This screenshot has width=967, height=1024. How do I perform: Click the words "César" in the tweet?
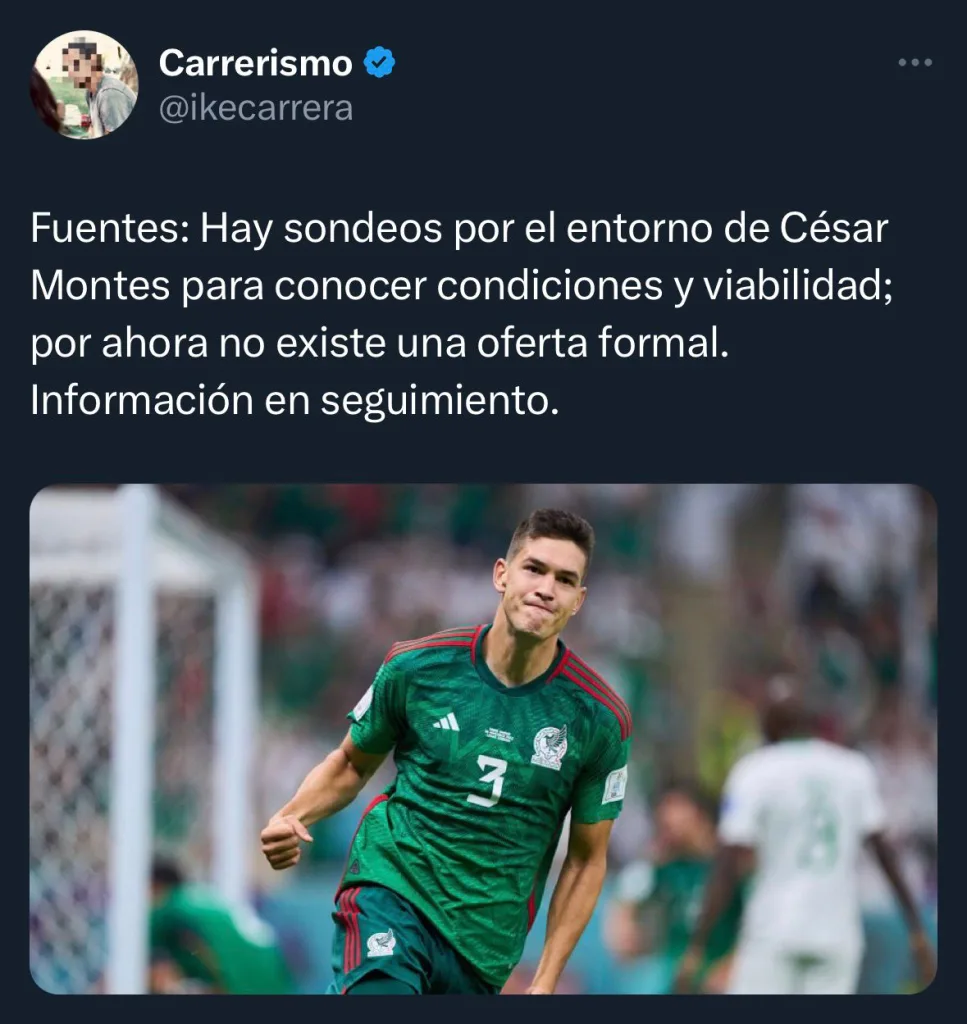tap(834, 229)
